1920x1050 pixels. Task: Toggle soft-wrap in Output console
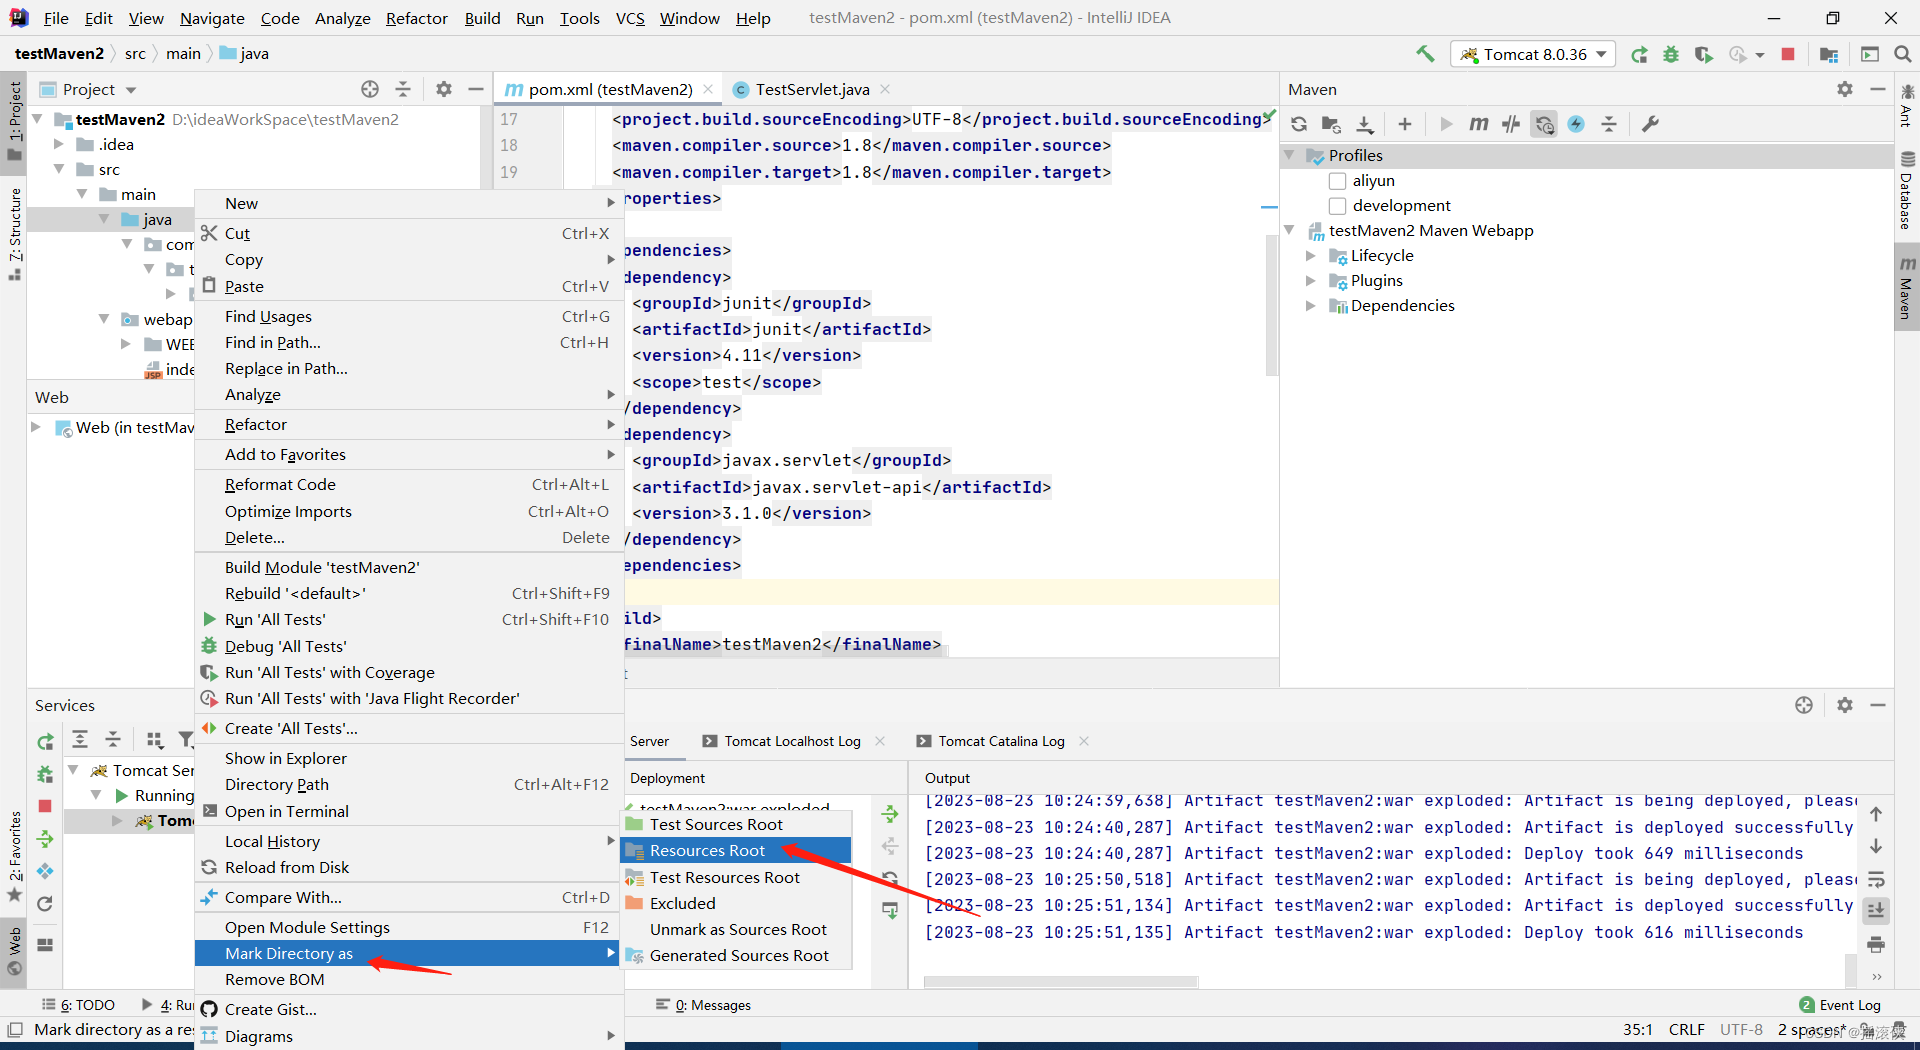pyautogui.click(x=1876, y=879)
